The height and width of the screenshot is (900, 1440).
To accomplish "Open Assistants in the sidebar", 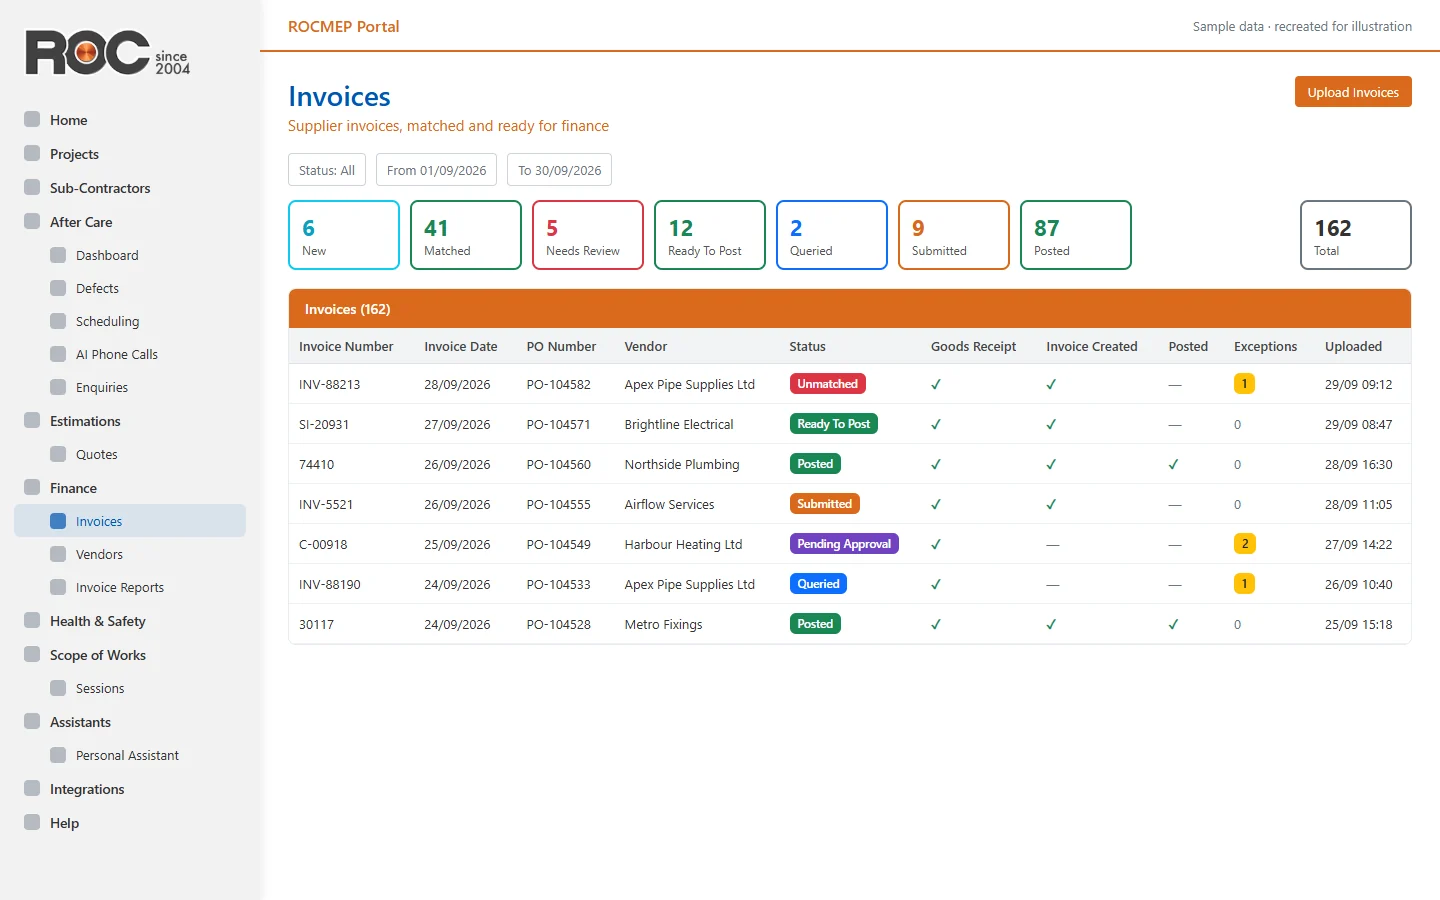I will click(x=130, y=722).
